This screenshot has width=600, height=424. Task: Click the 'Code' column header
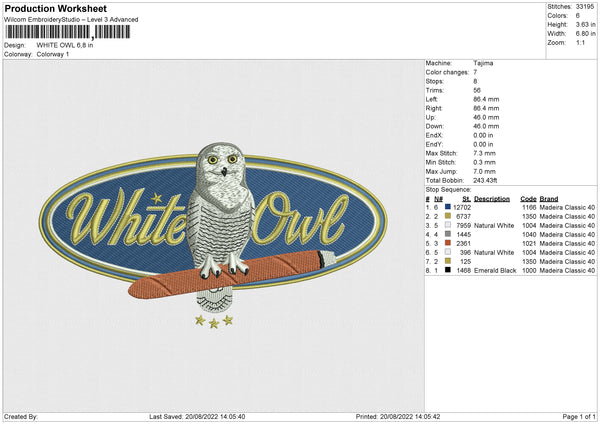528,199
